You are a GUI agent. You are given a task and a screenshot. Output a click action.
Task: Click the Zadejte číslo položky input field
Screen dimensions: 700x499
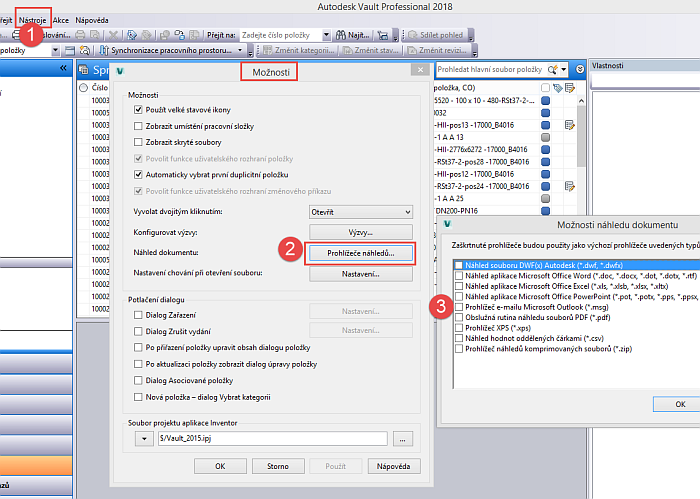(x=281, y=35)
